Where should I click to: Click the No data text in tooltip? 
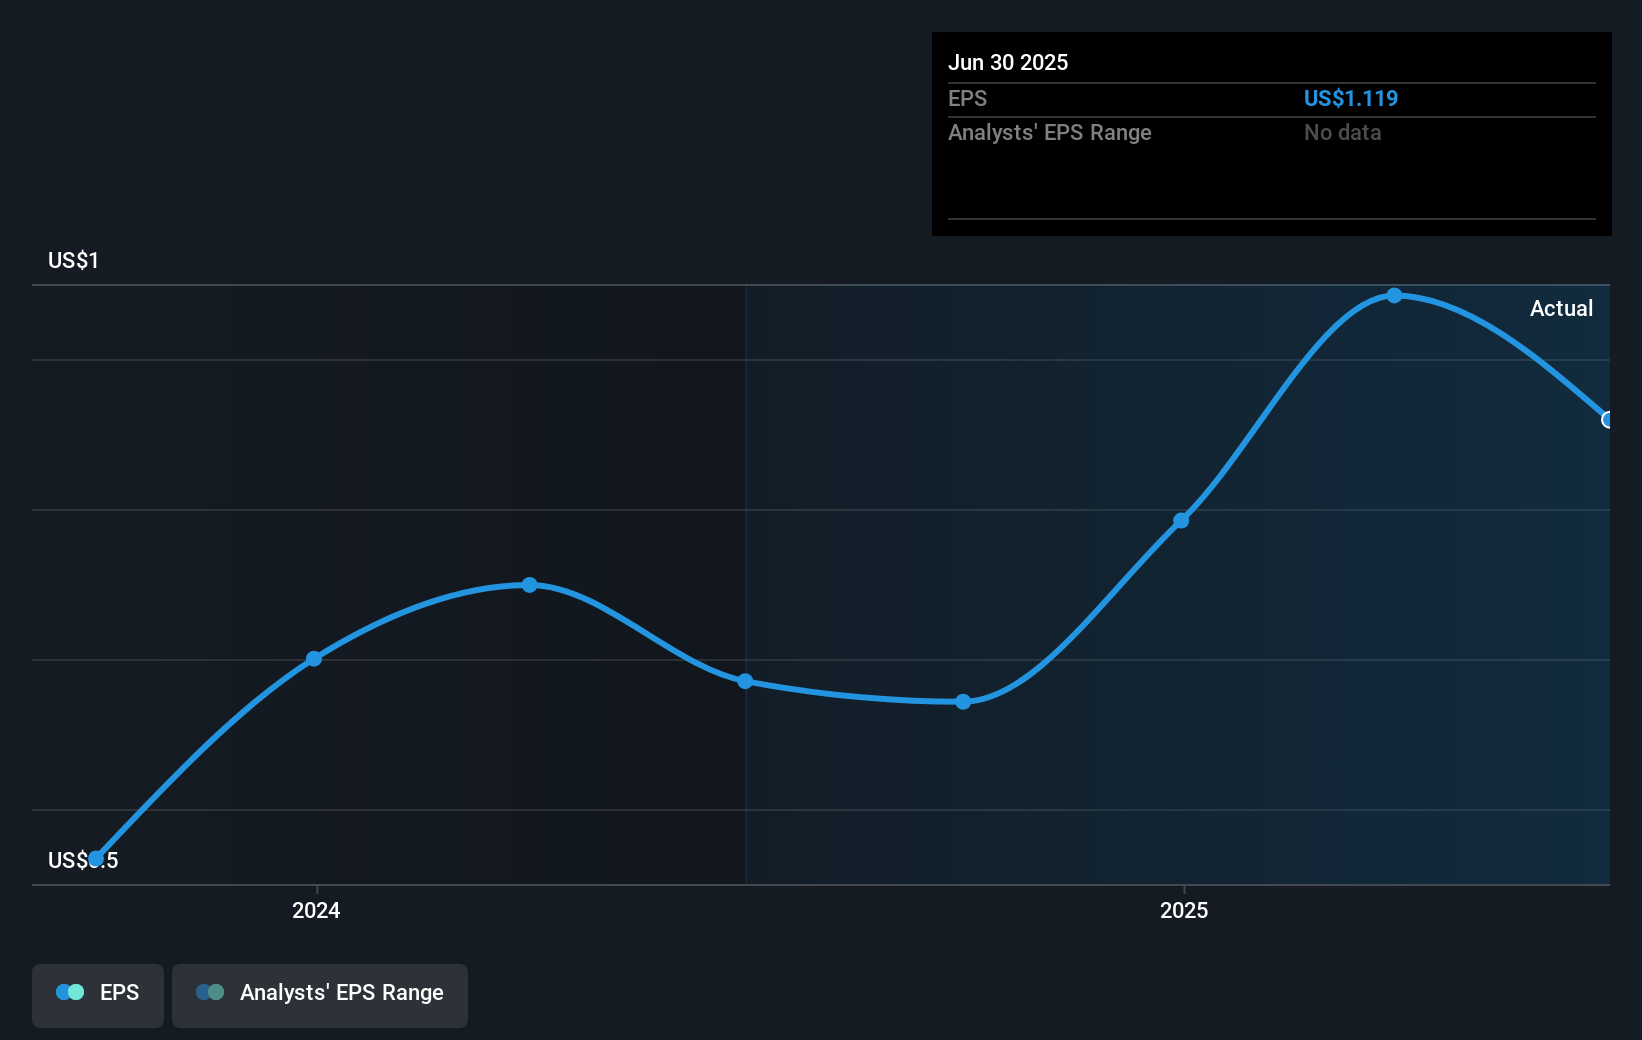click(x=1342, y=133)
